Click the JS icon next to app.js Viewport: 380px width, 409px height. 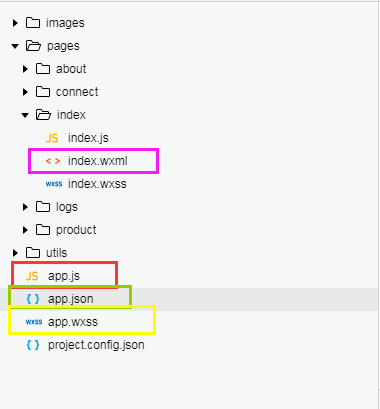coord(32,276)
